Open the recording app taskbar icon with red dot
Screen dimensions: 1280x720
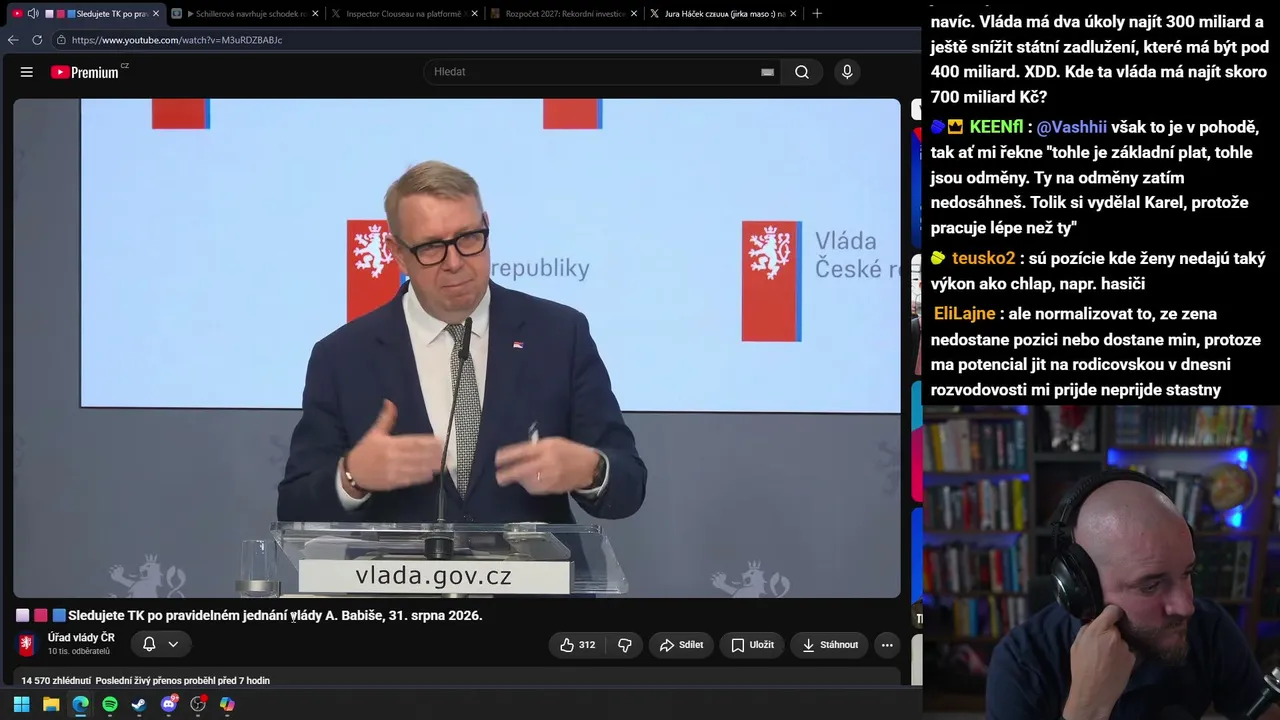point(198,704)
